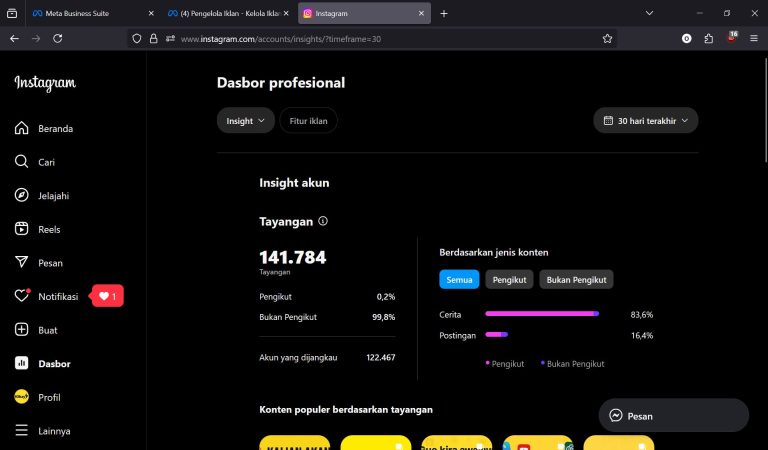Image resolution: width=768 pixels, height=450 pixels.
Task: Open Firefox View icon at top left
Action: [12, 14]
